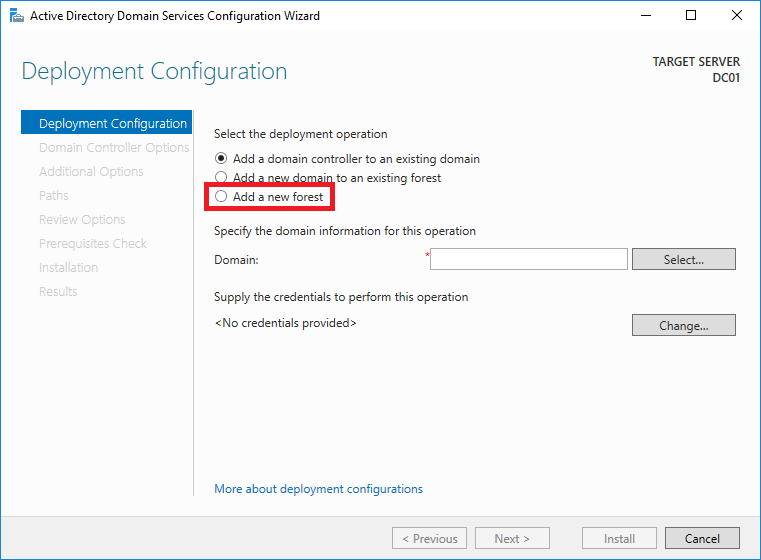The height and width of the screenshot is (560, 761).
Task: Go to Prerequisites Check step
Action: click(x=93, y=244)
